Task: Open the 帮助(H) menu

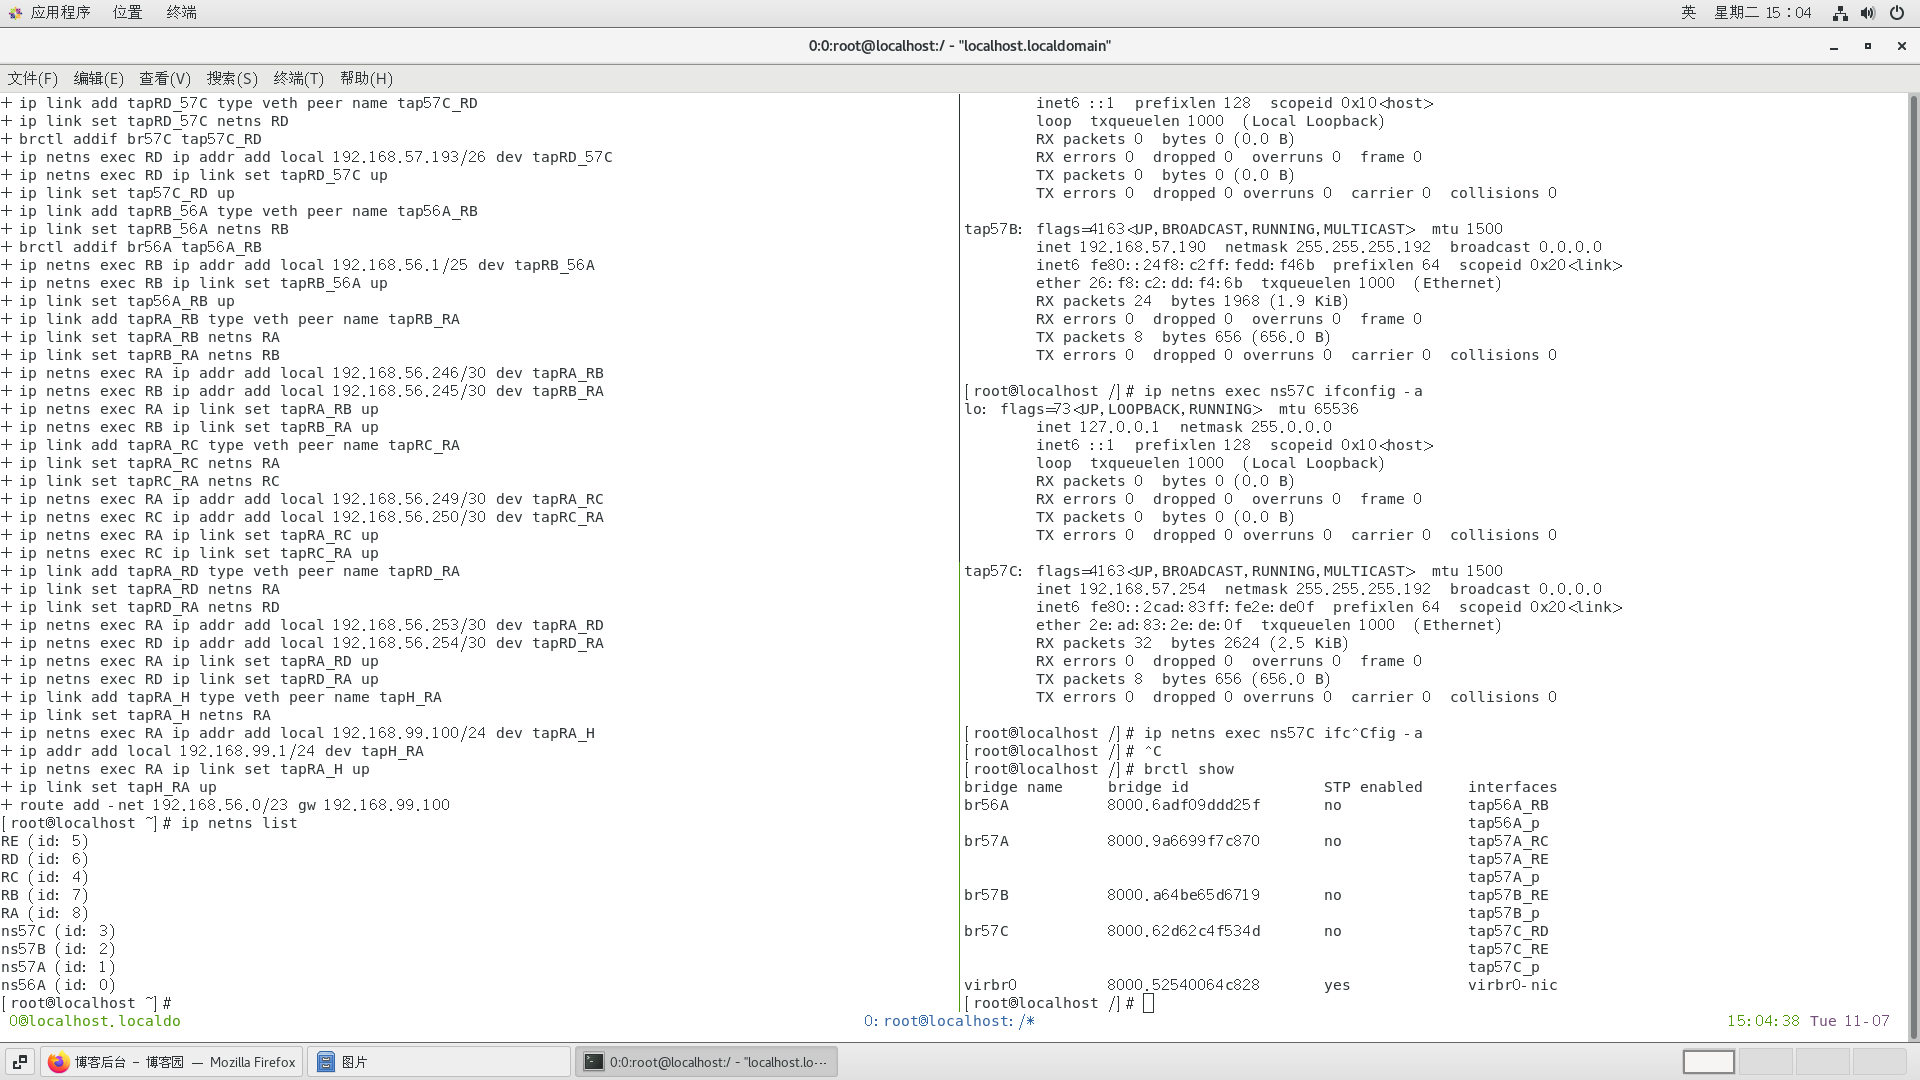Action: pyautogui.click(x=366, y=78)
